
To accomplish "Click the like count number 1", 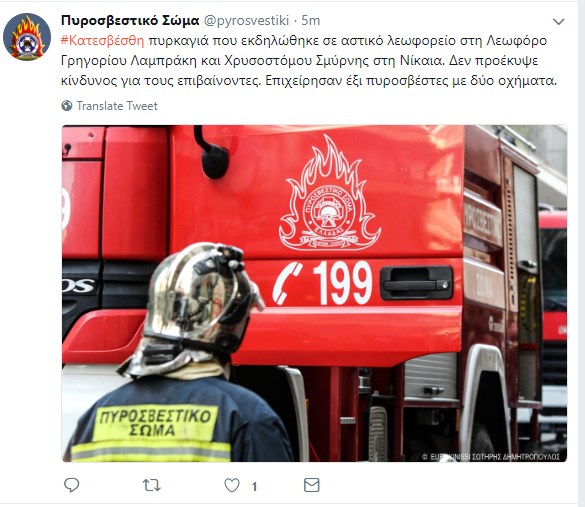I will [254, 486].
